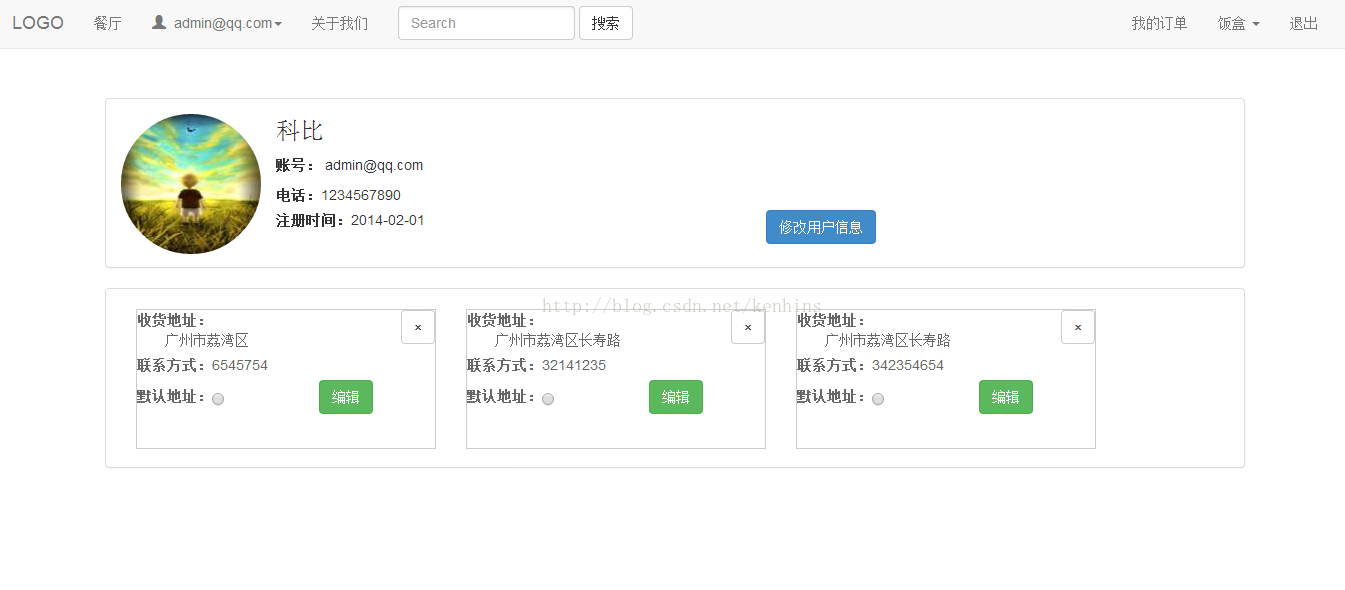
Task: Expand the 饭盒 dropdown
Action: click(x=1238, y=23)
